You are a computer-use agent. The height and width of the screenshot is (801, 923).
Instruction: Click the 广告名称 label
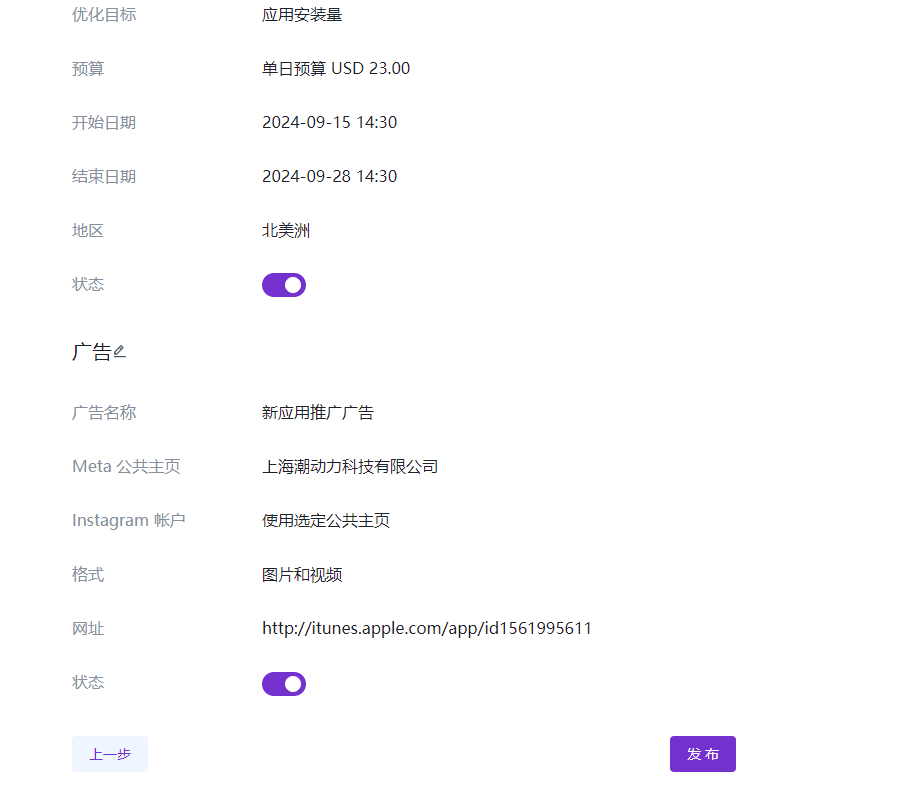[x=104, y=413]
